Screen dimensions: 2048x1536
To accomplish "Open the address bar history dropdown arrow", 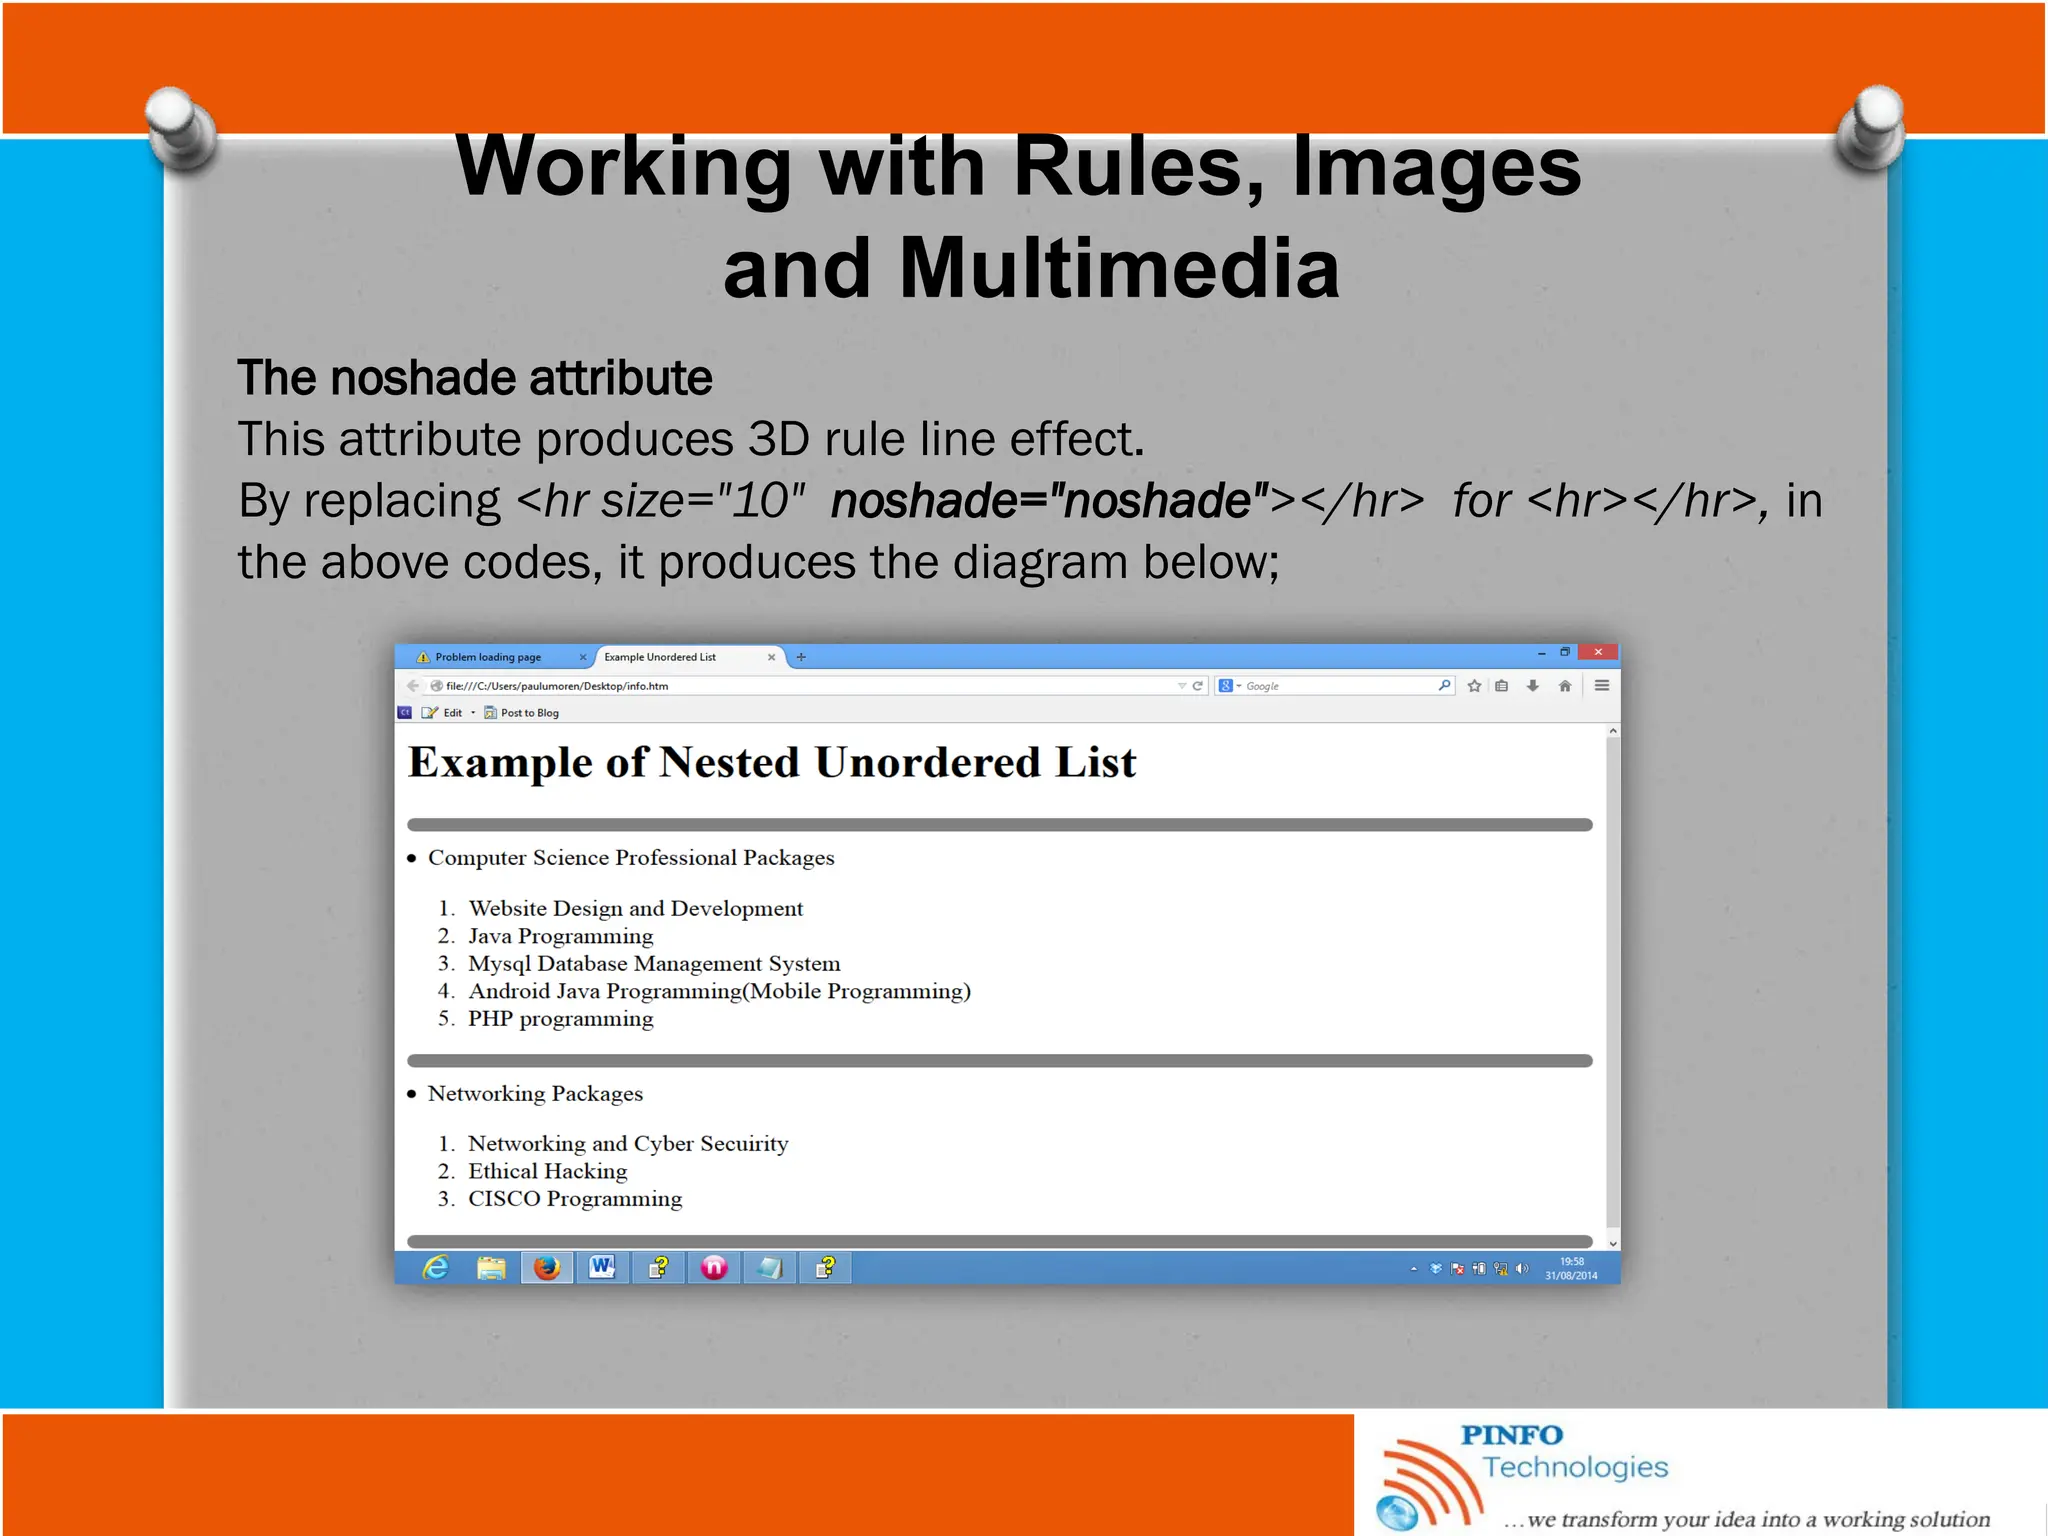I will coord(1182,686).
